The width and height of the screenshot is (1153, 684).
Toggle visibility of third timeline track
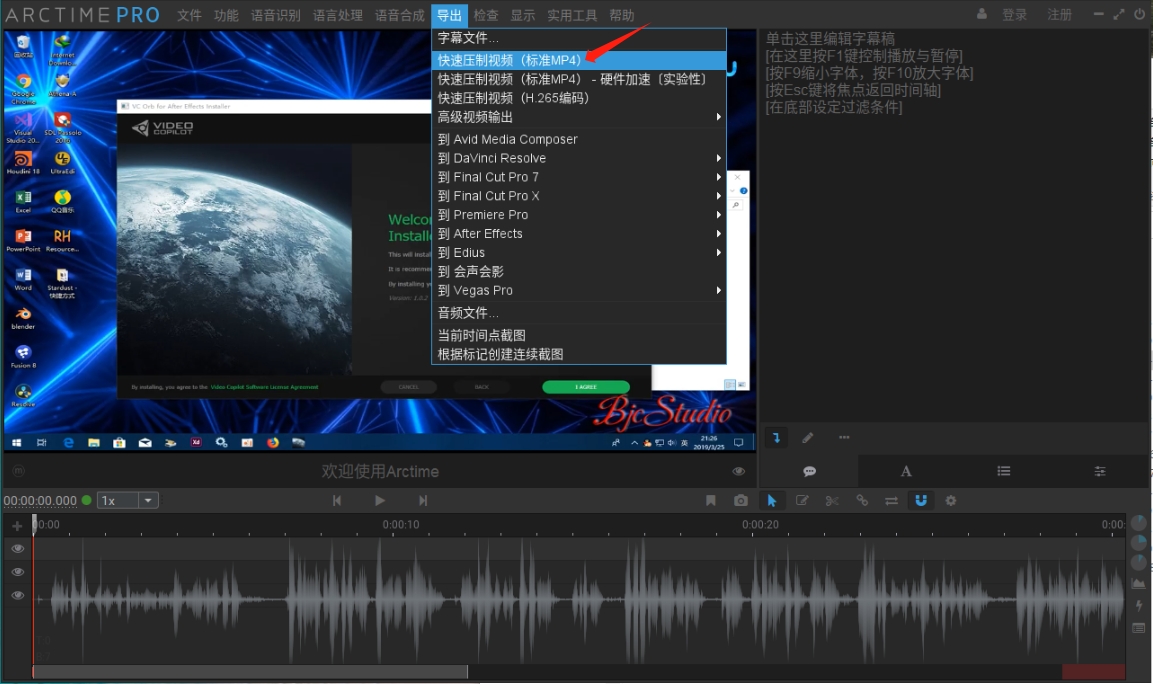[18, 596]
